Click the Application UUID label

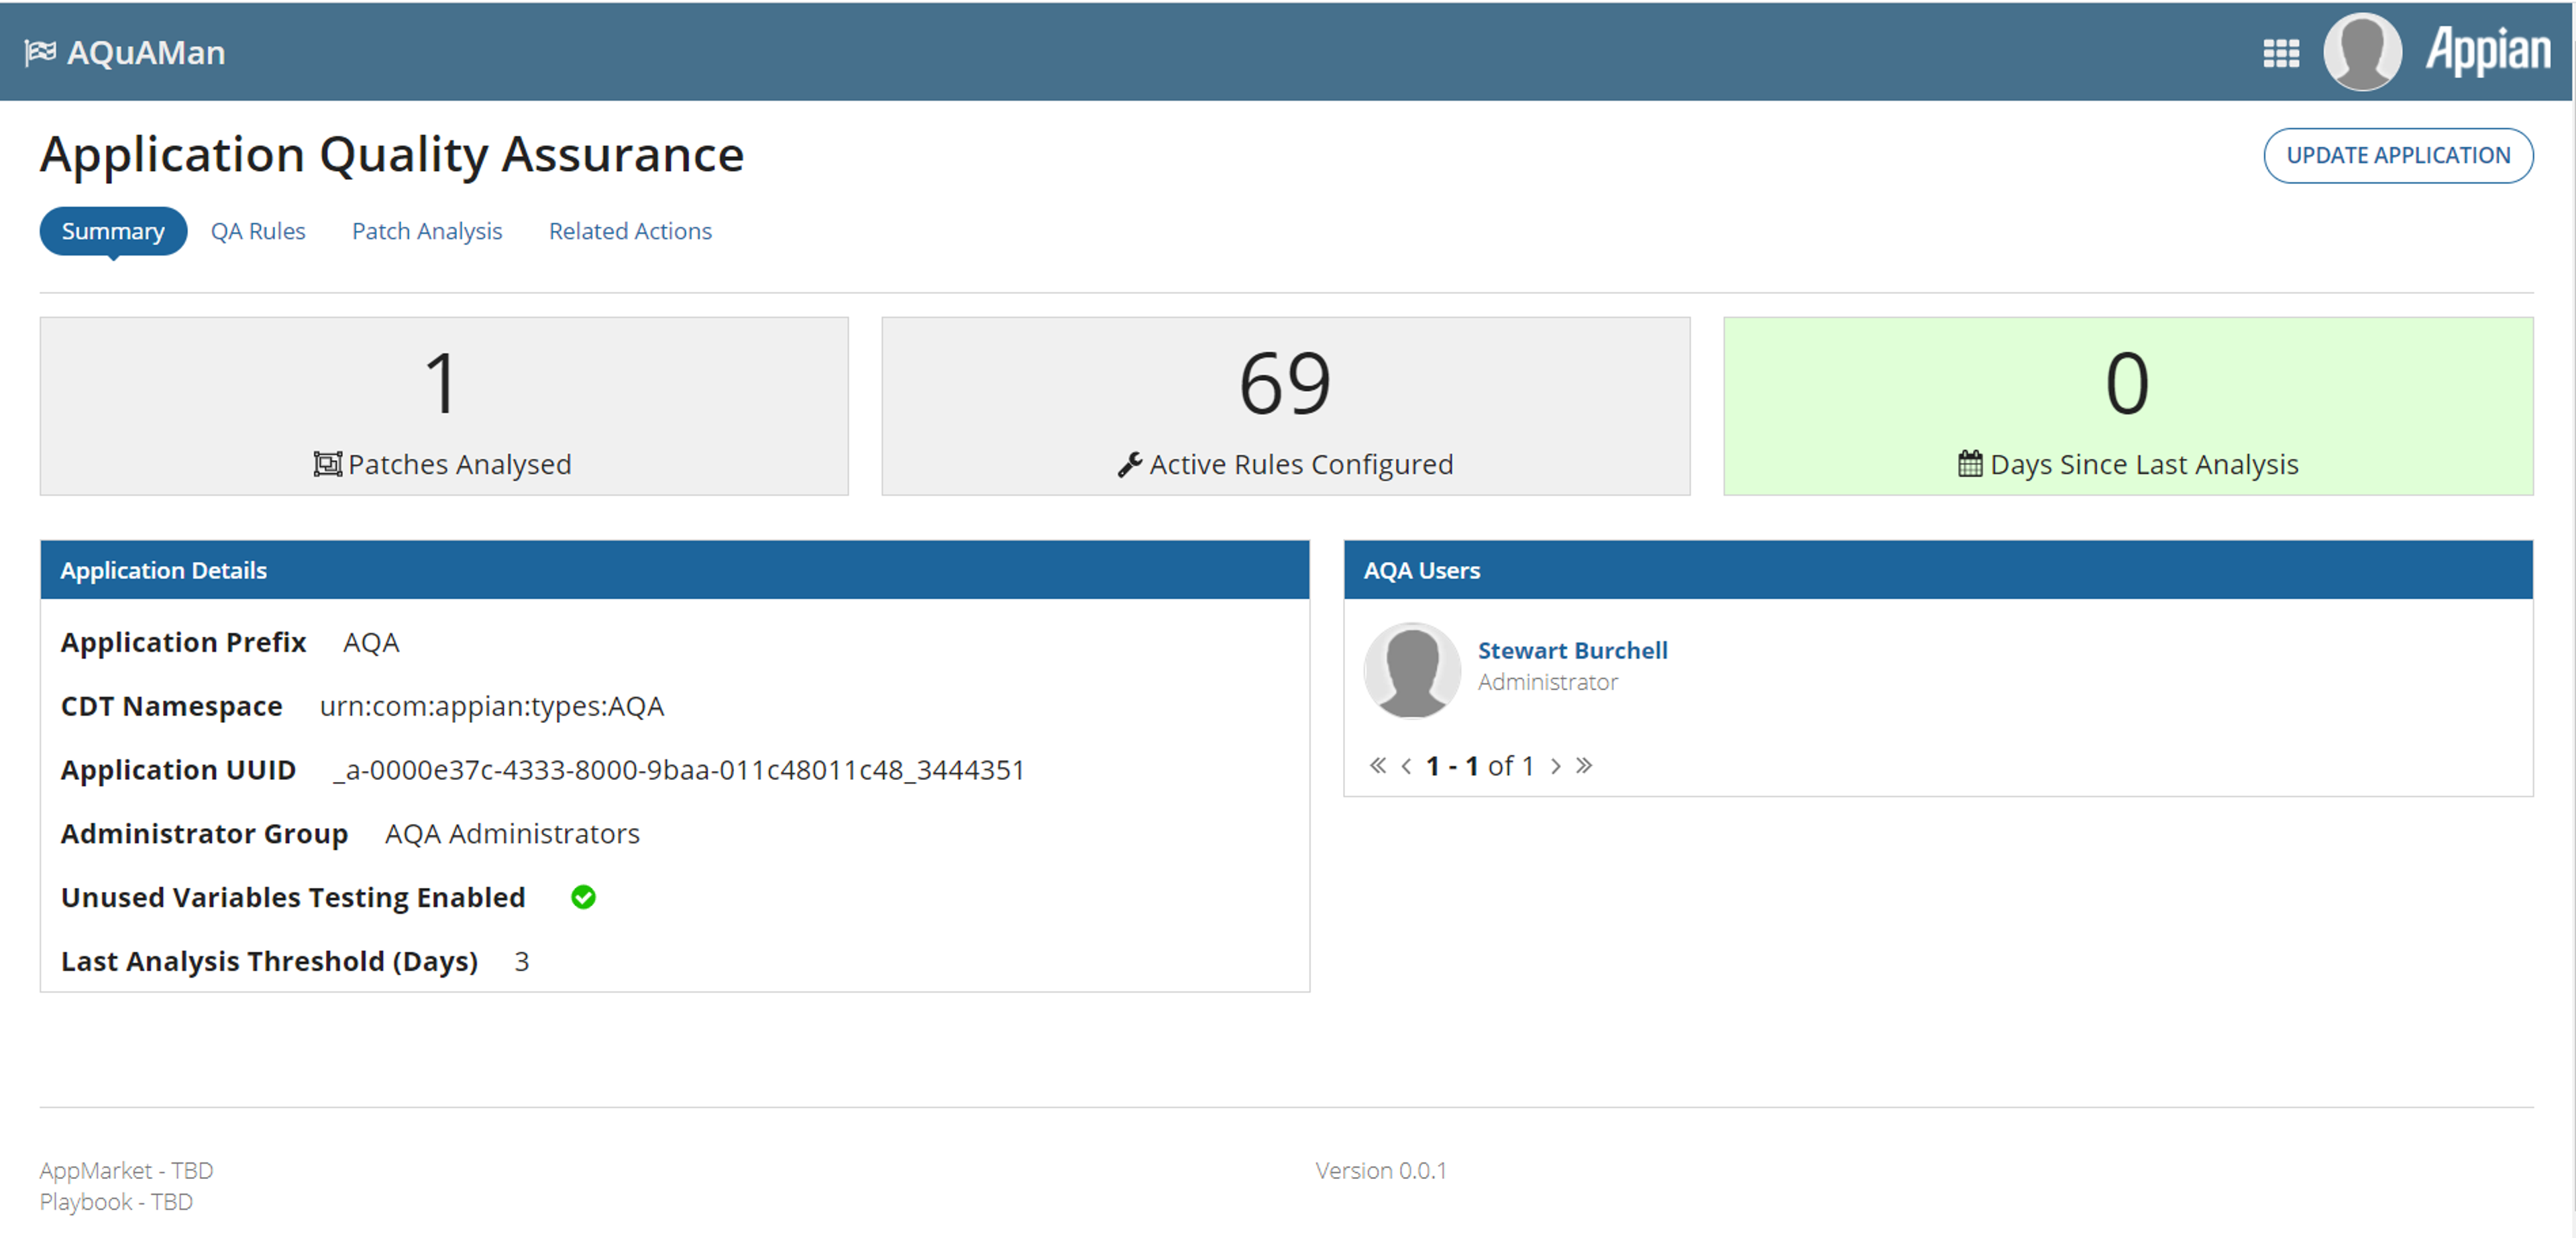point(178,770)
